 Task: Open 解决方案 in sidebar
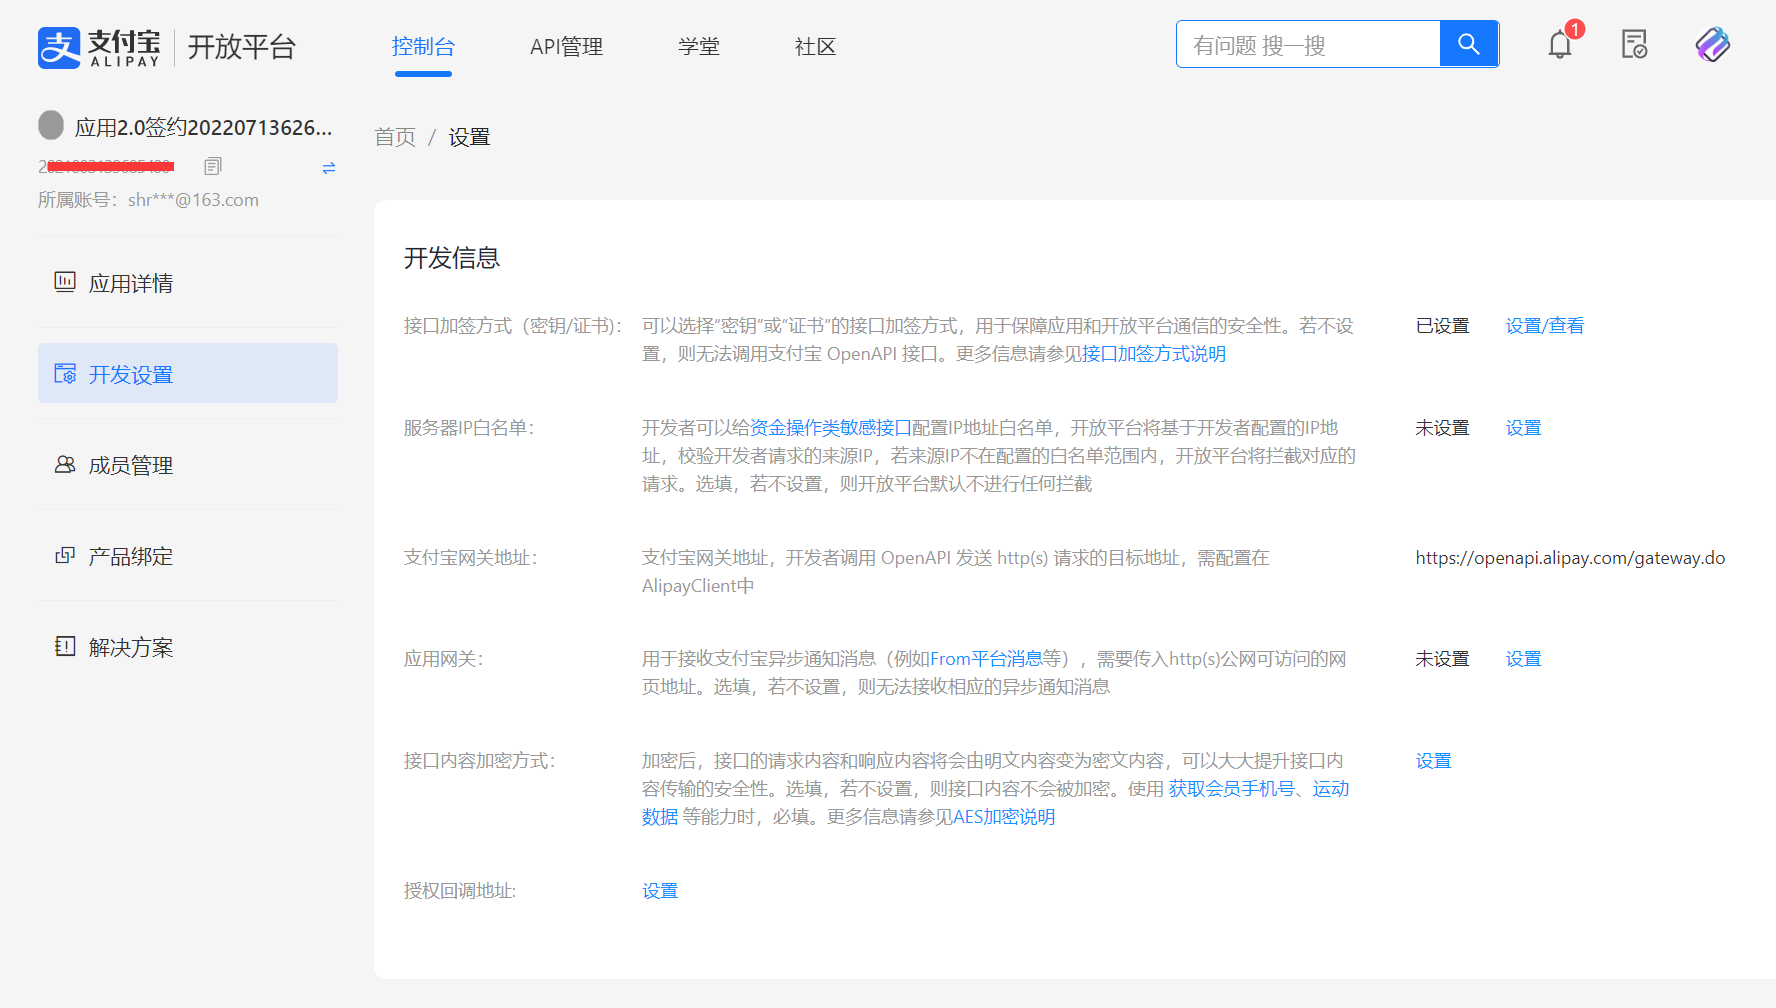click(x=130, y=647)
